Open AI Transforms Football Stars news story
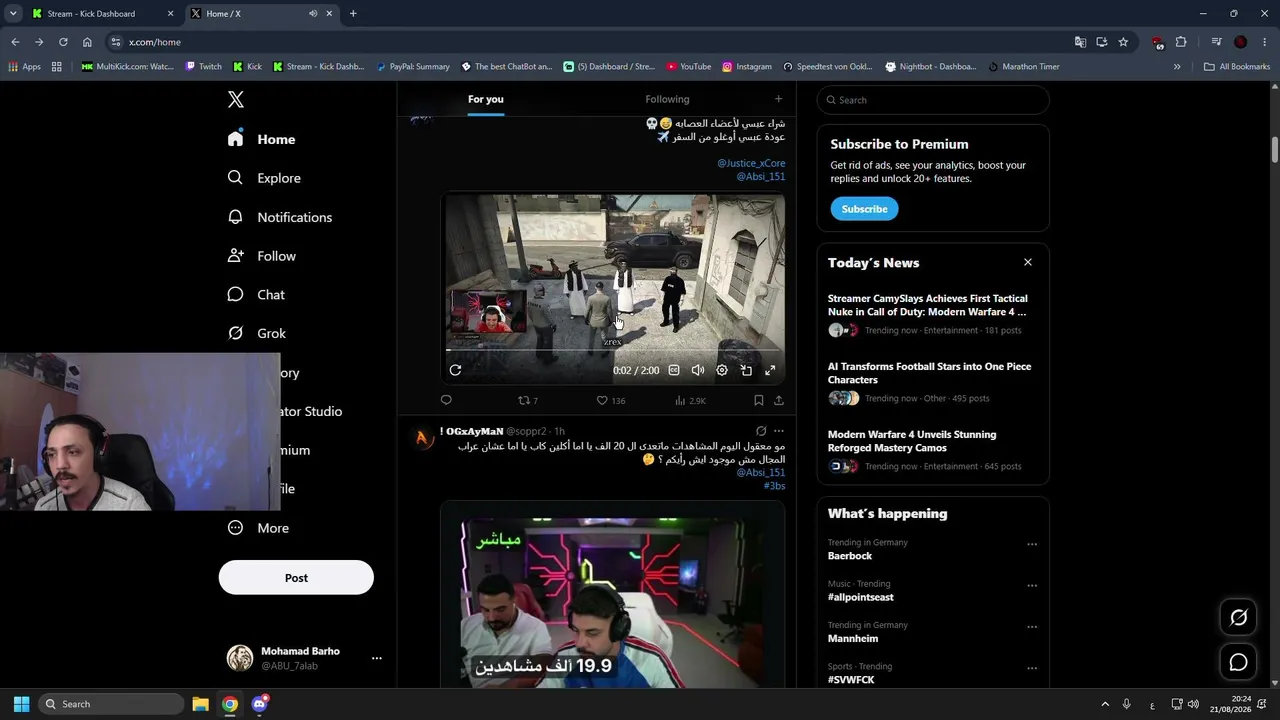Screen dimensions: 1280x720 (932, 382)
